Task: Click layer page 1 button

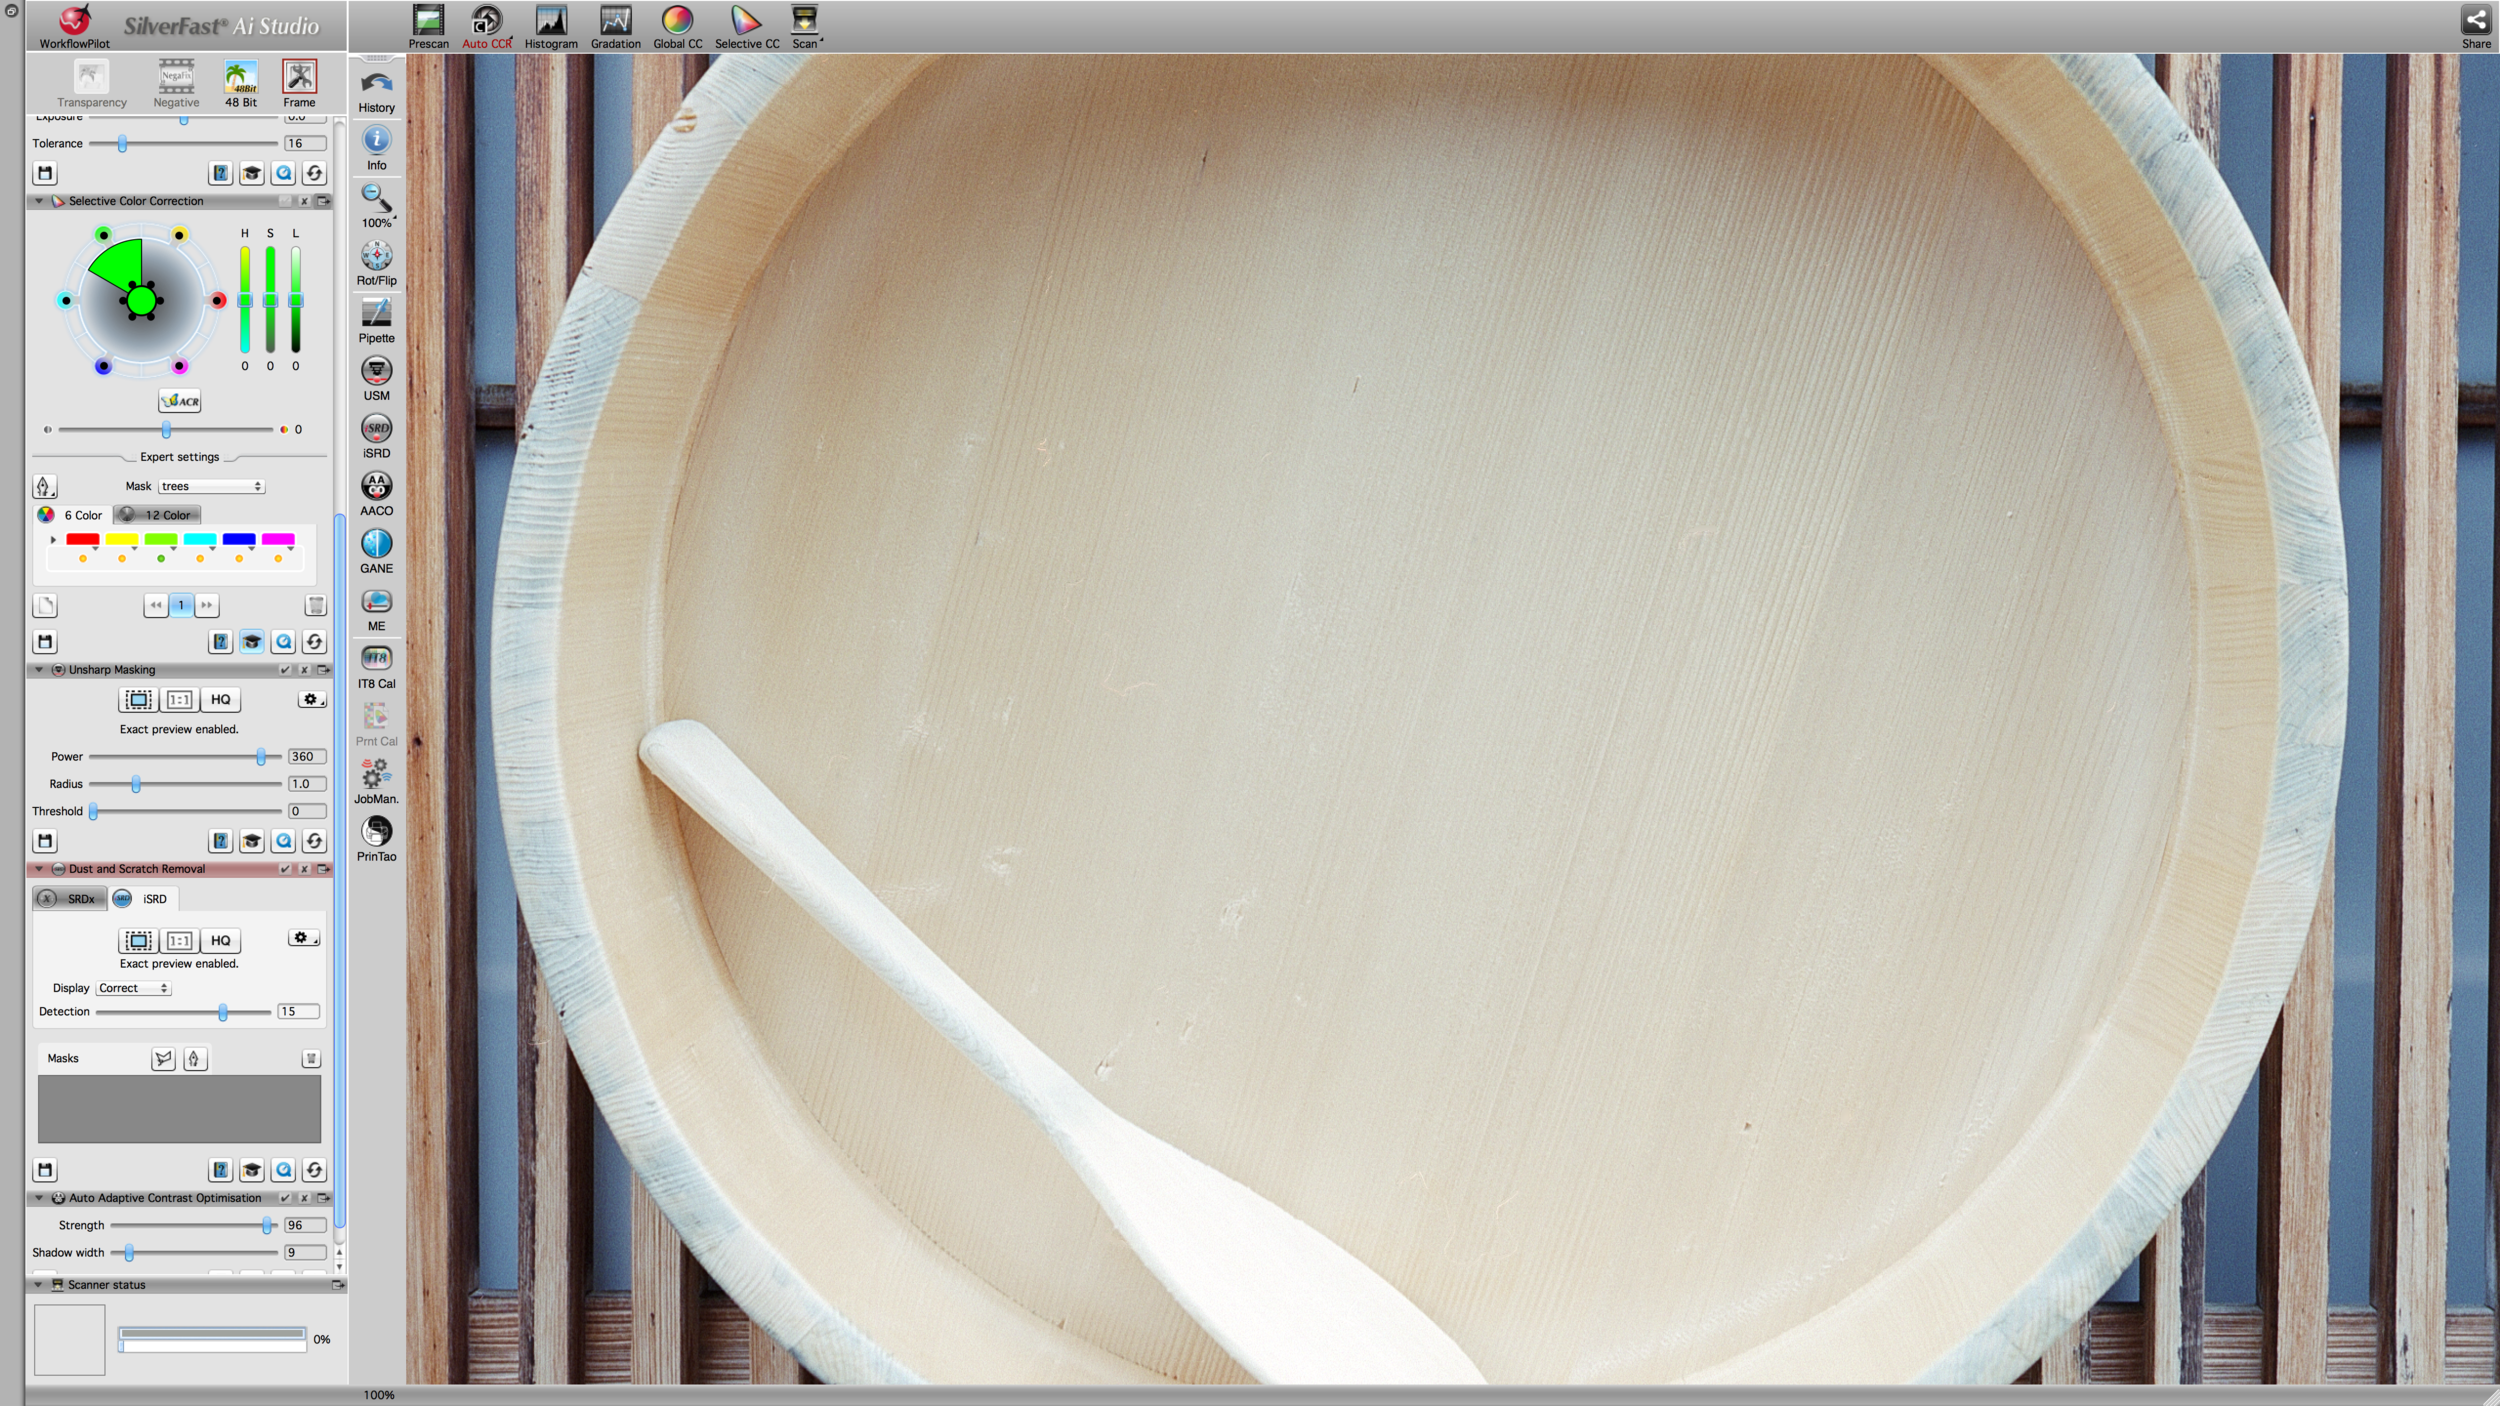Action: pyautogui.click(x=181, y=605)
